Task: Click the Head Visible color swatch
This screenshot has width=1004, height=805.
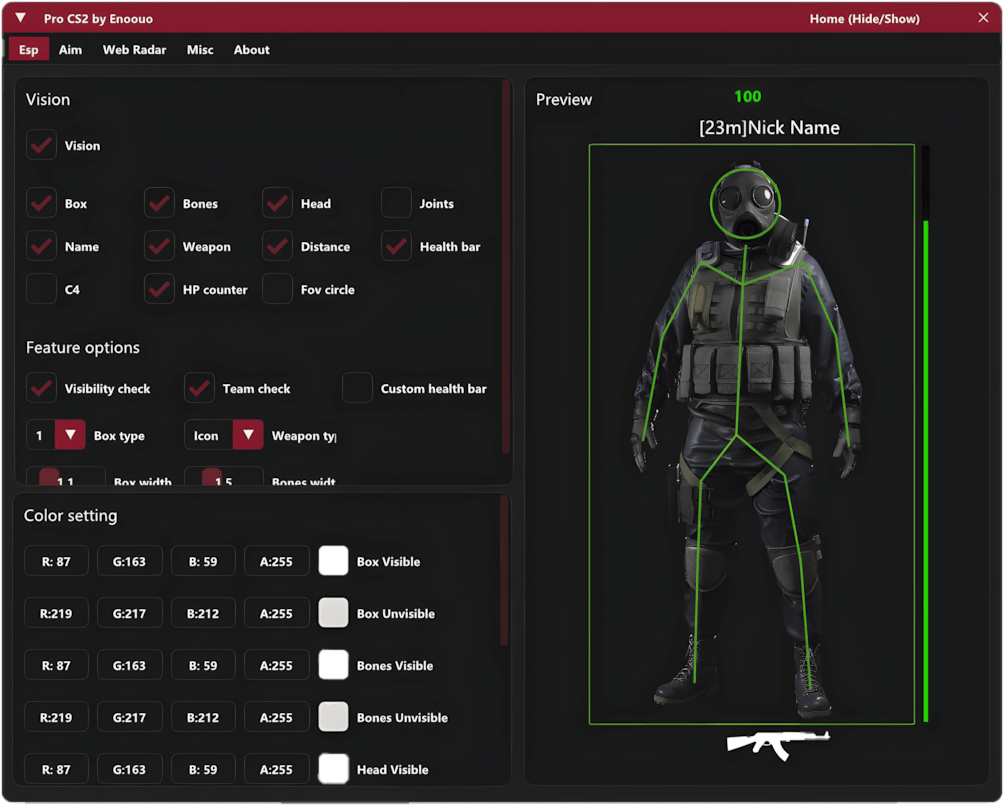Action: tap(334, 768)
